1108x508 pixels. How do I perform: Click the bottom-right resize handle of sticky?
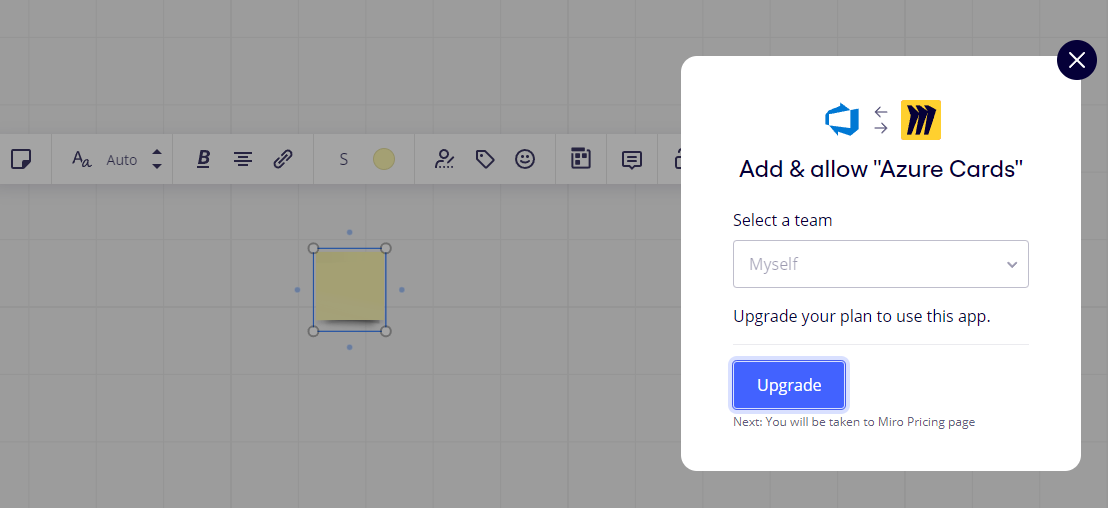(x=386, y=331)
